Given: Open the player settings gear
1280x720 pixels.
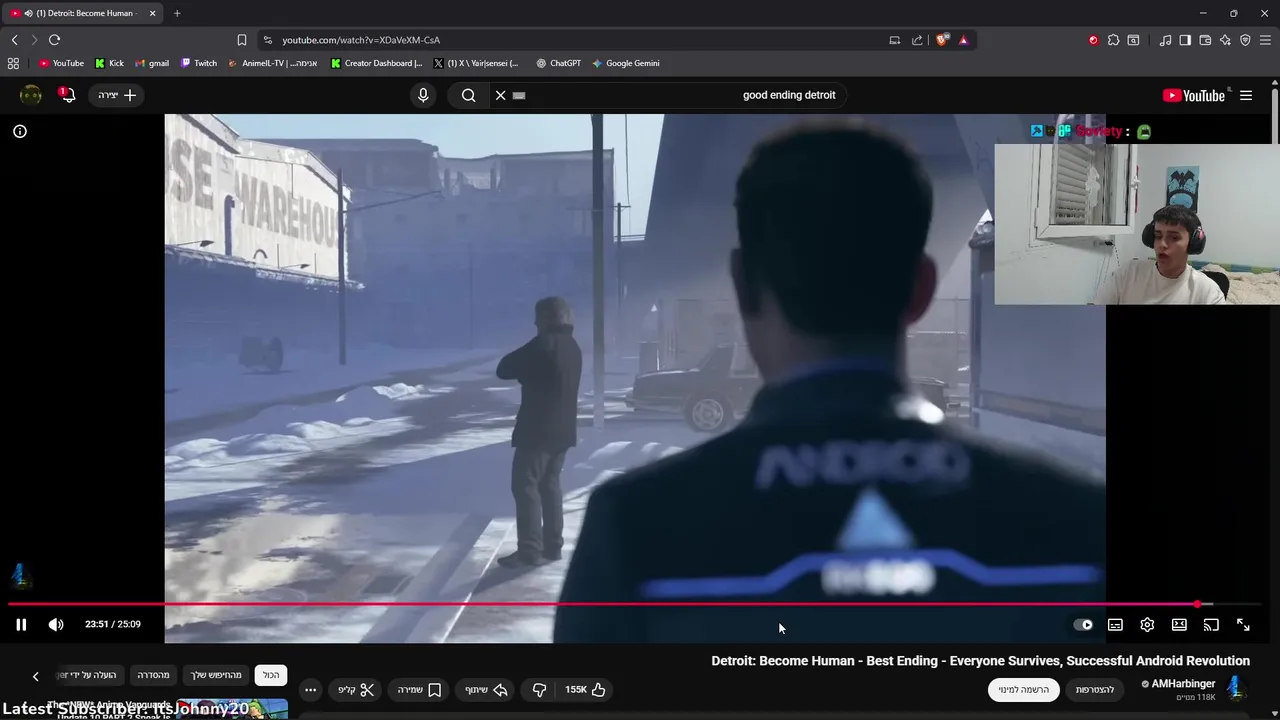Looking at the screenshot, I should pos(1147,625).
